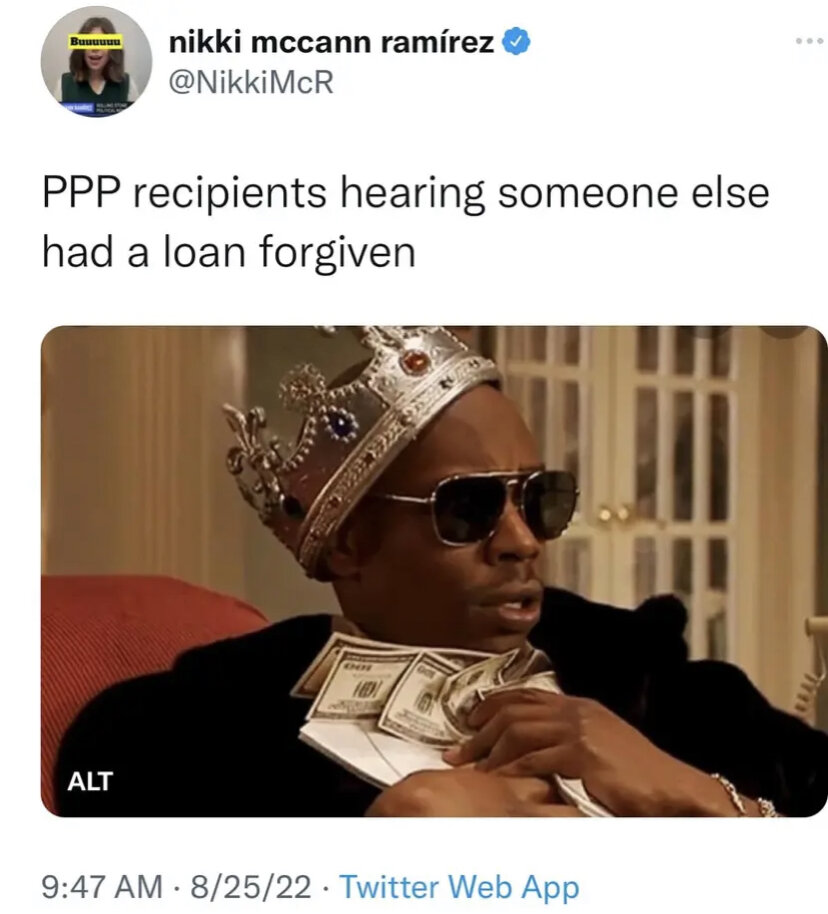This screenshot has height=914, width=828.
Task: Select the tweet text about PPP recipients
Action: click(x=406, y=223)
